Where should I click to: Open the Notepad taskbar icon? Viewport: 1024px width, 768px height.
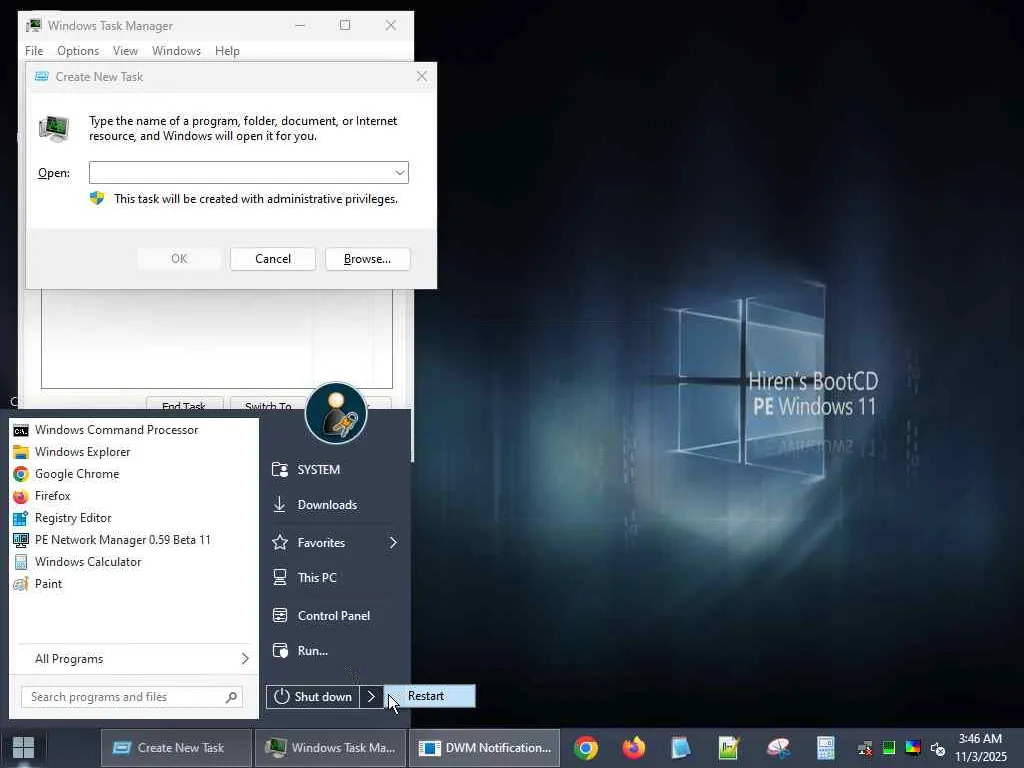[680, 748]
